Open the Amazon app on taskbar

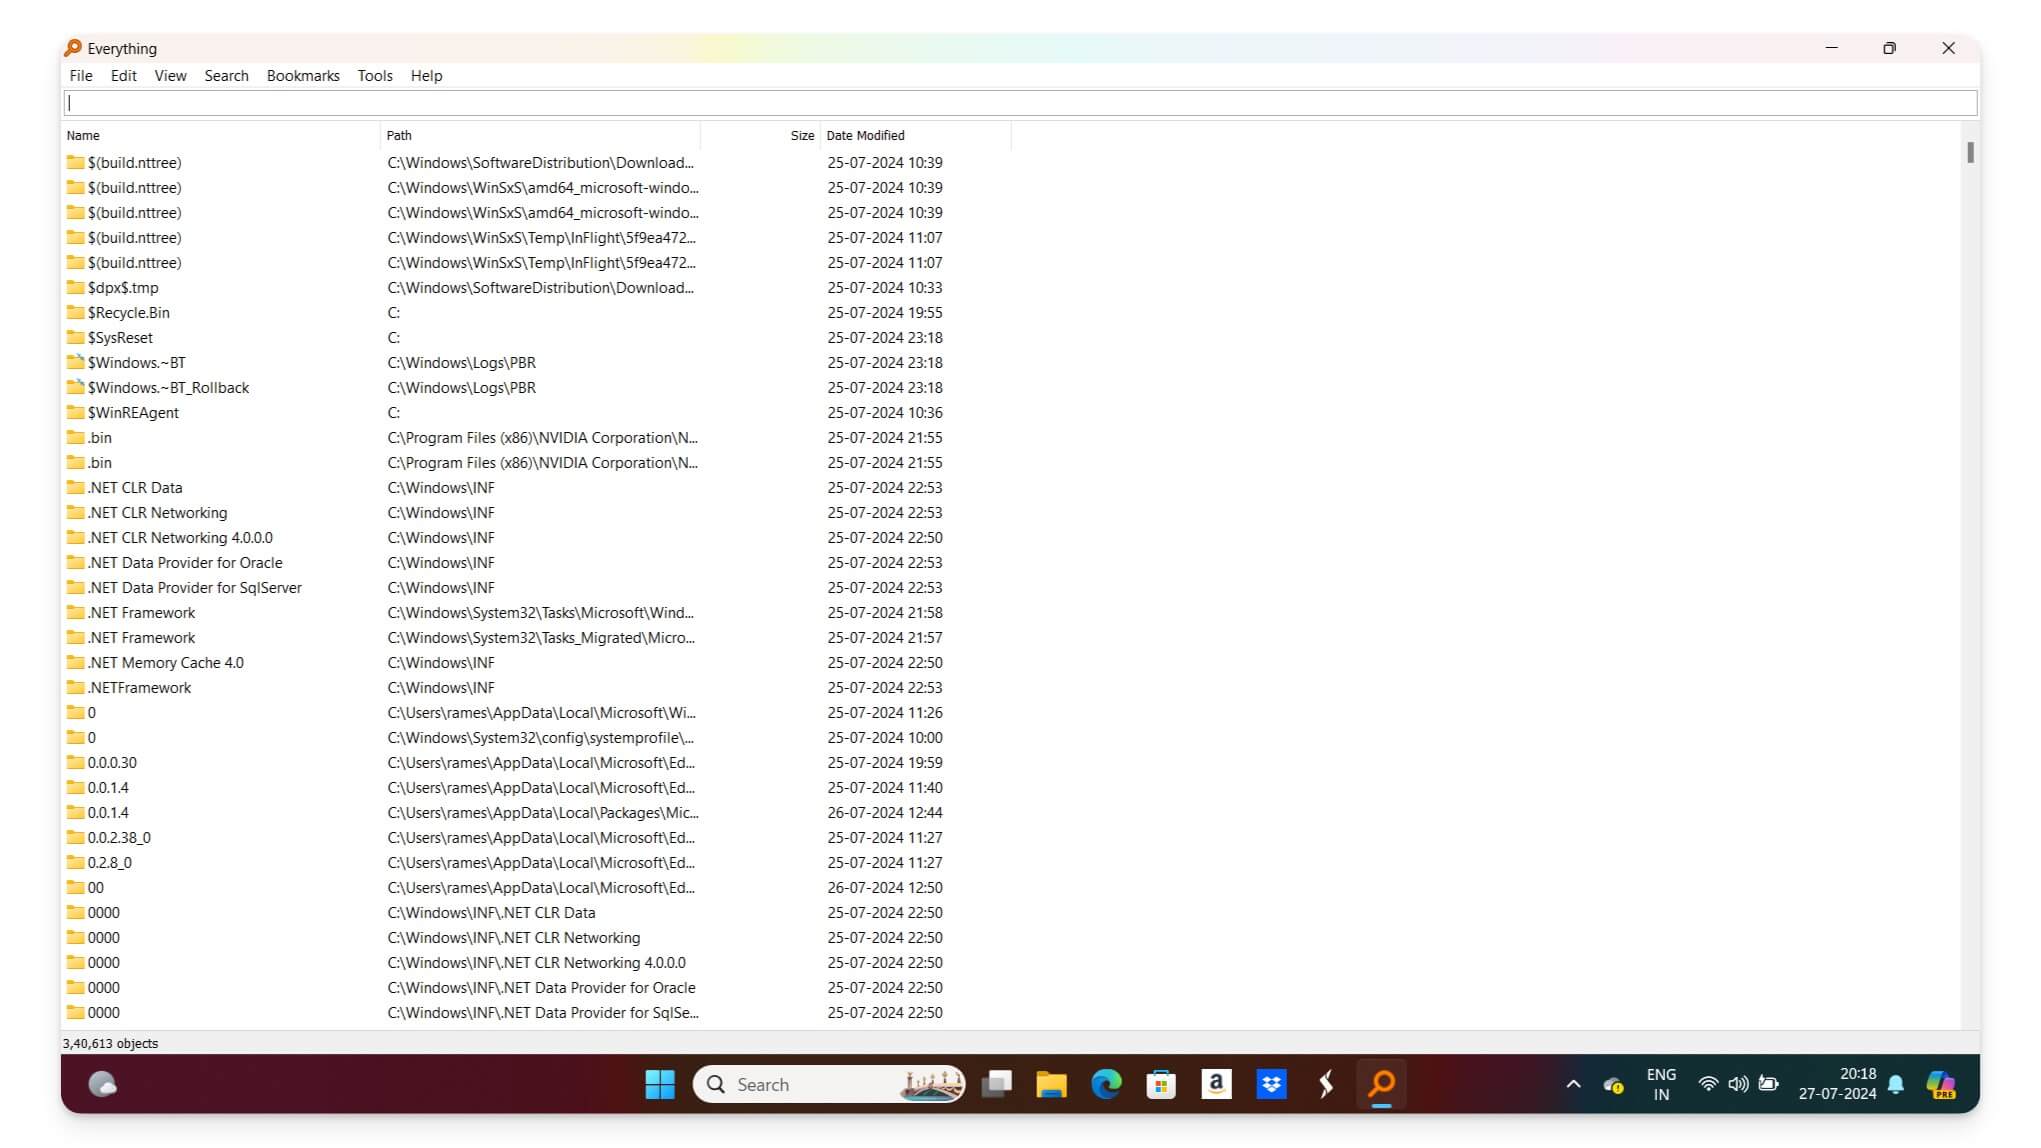[1216, 1083]
